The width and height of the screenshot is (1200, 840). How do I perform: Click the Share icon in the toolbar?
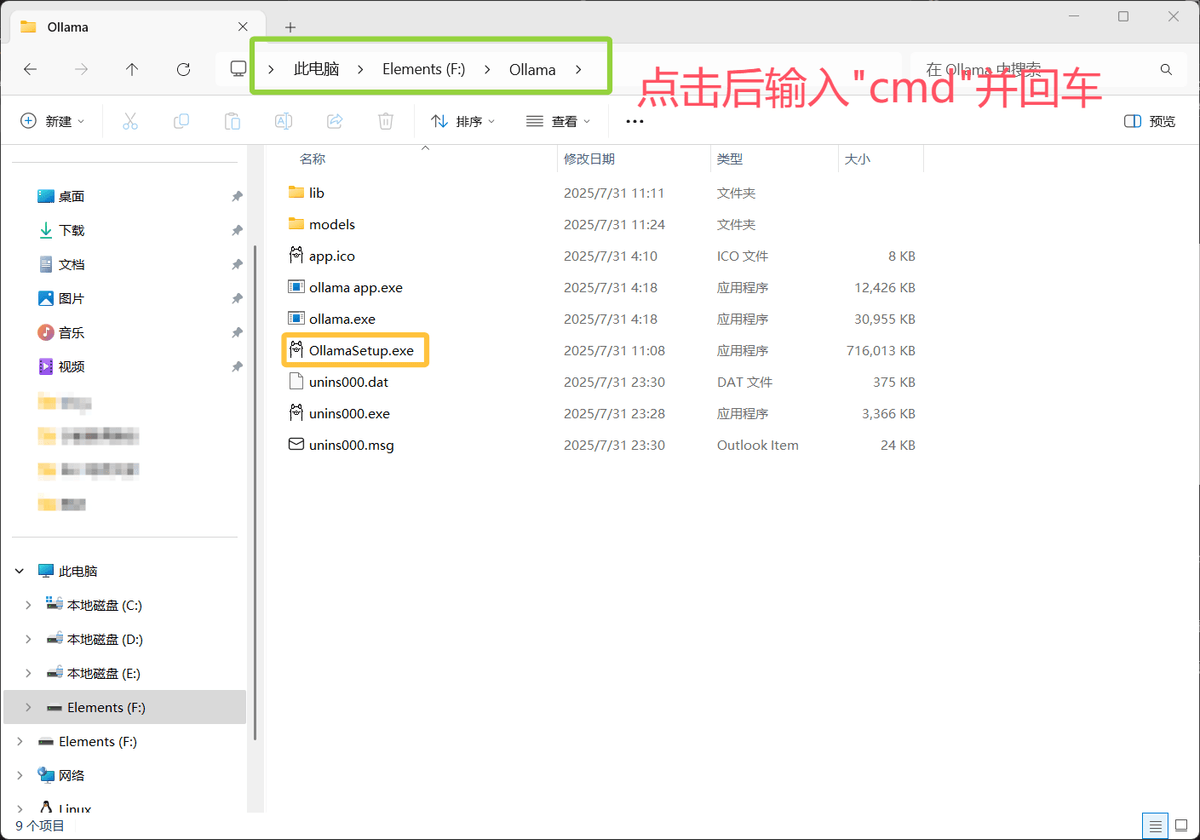click(x=335, y=121)
